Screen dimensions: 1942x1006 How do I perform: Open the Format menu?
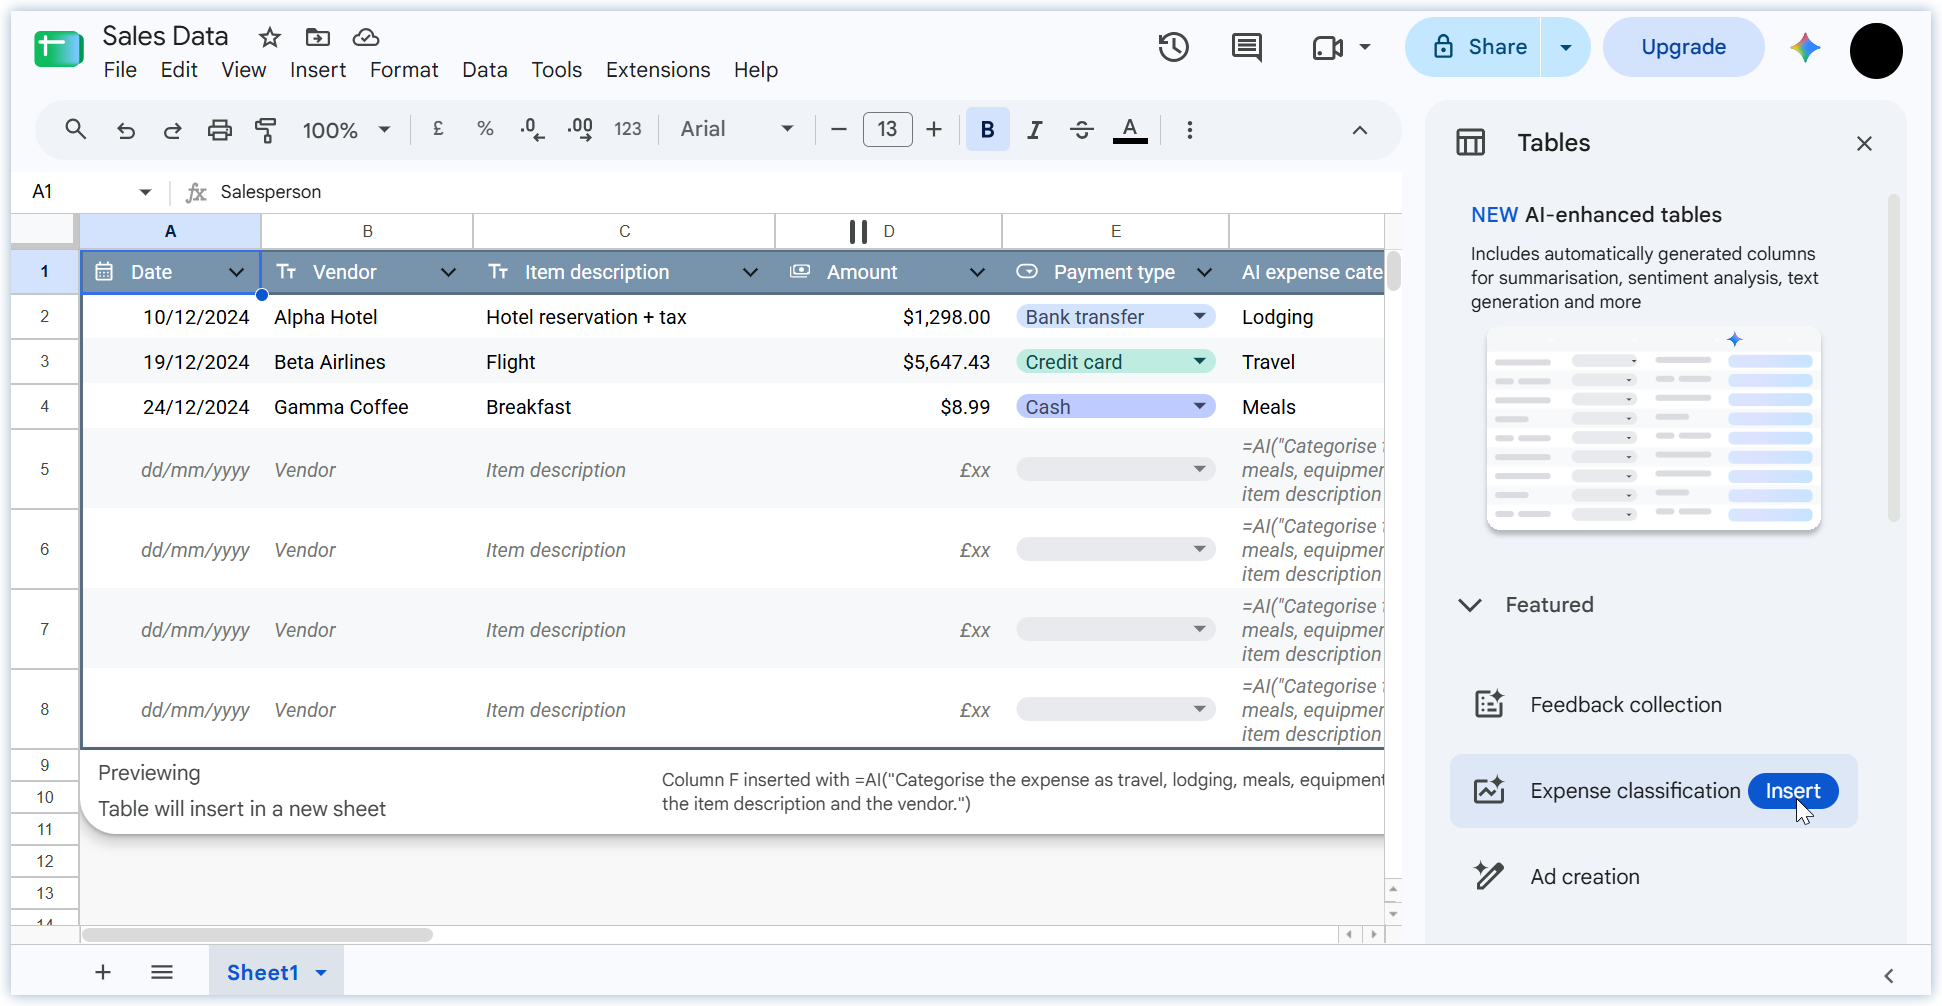(404, 70)
